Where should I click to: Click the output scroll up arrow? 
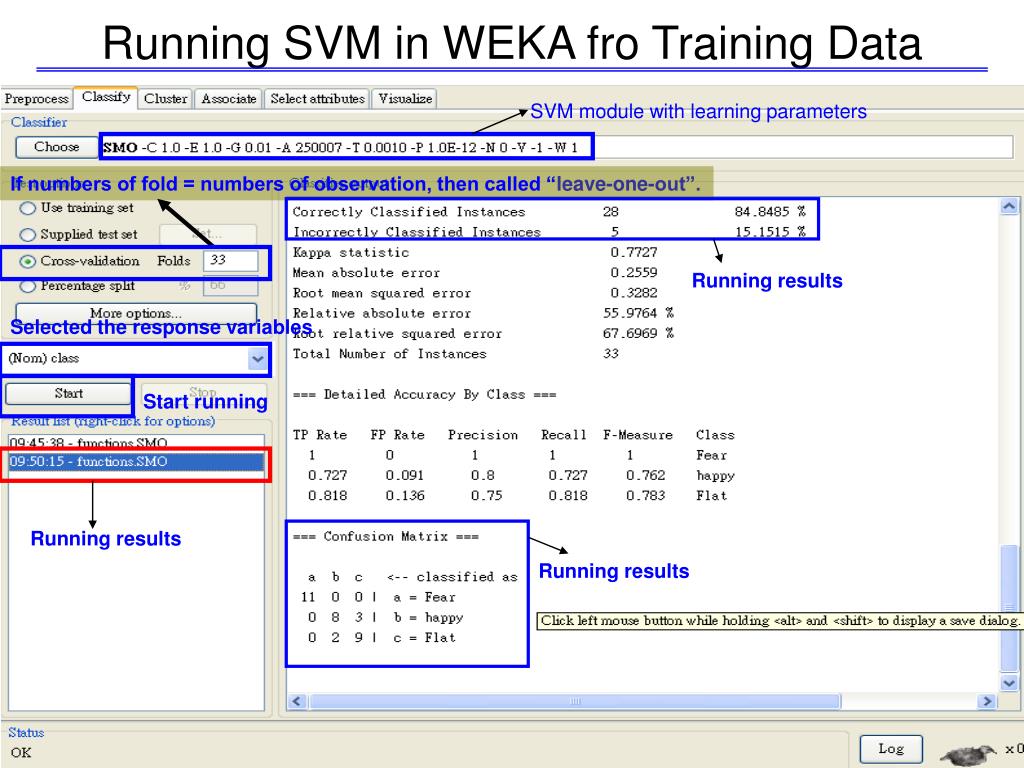[x=1009, y=206]
